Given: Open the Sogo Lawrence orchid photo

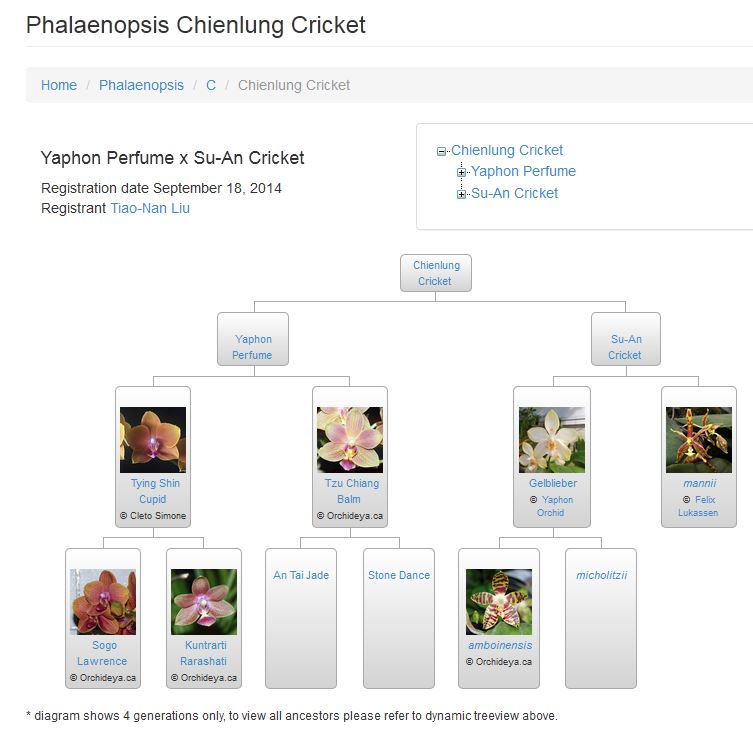Looking at the screenshot, I should [x=103, y=602].
